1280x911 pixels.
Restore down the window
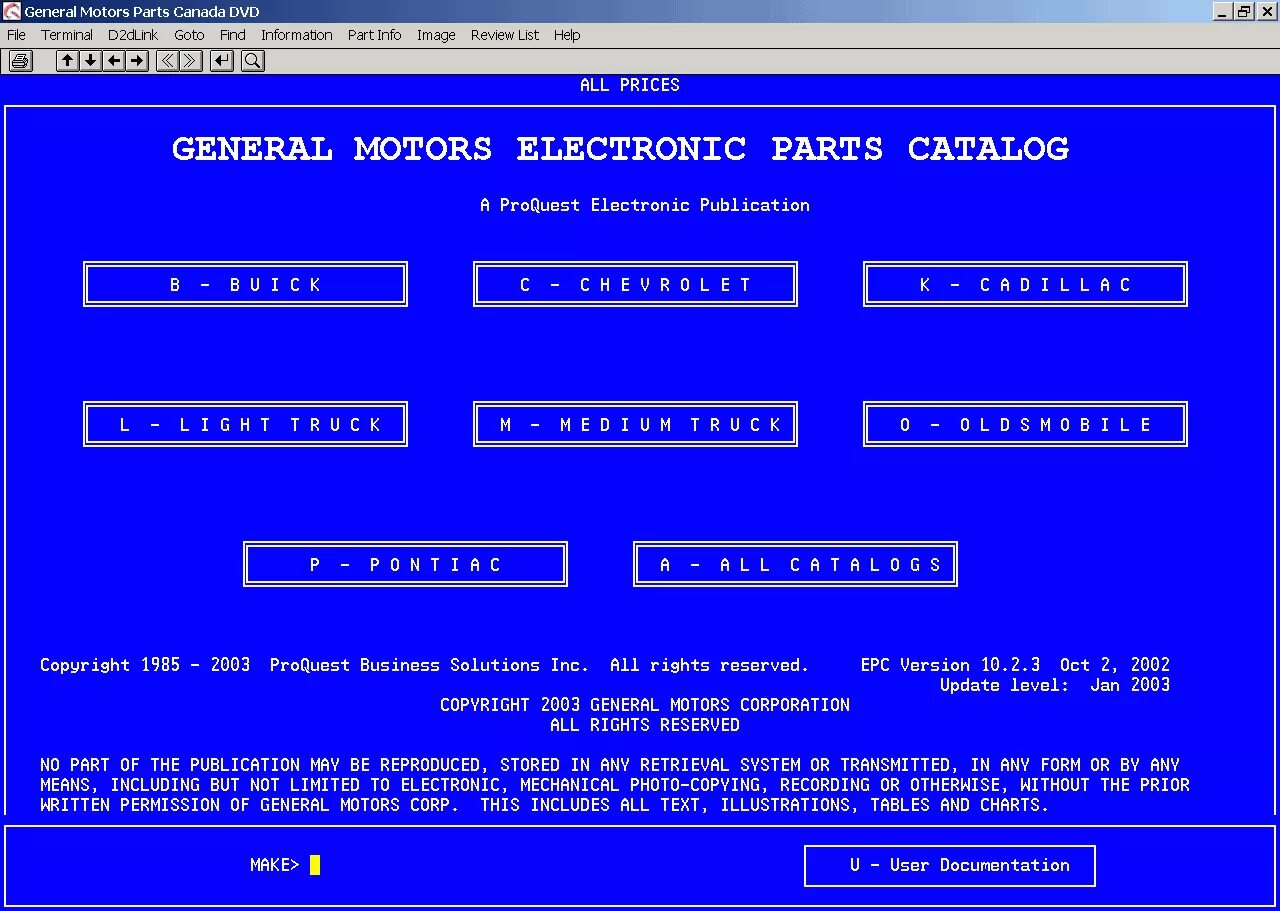tap(1244, 12)
